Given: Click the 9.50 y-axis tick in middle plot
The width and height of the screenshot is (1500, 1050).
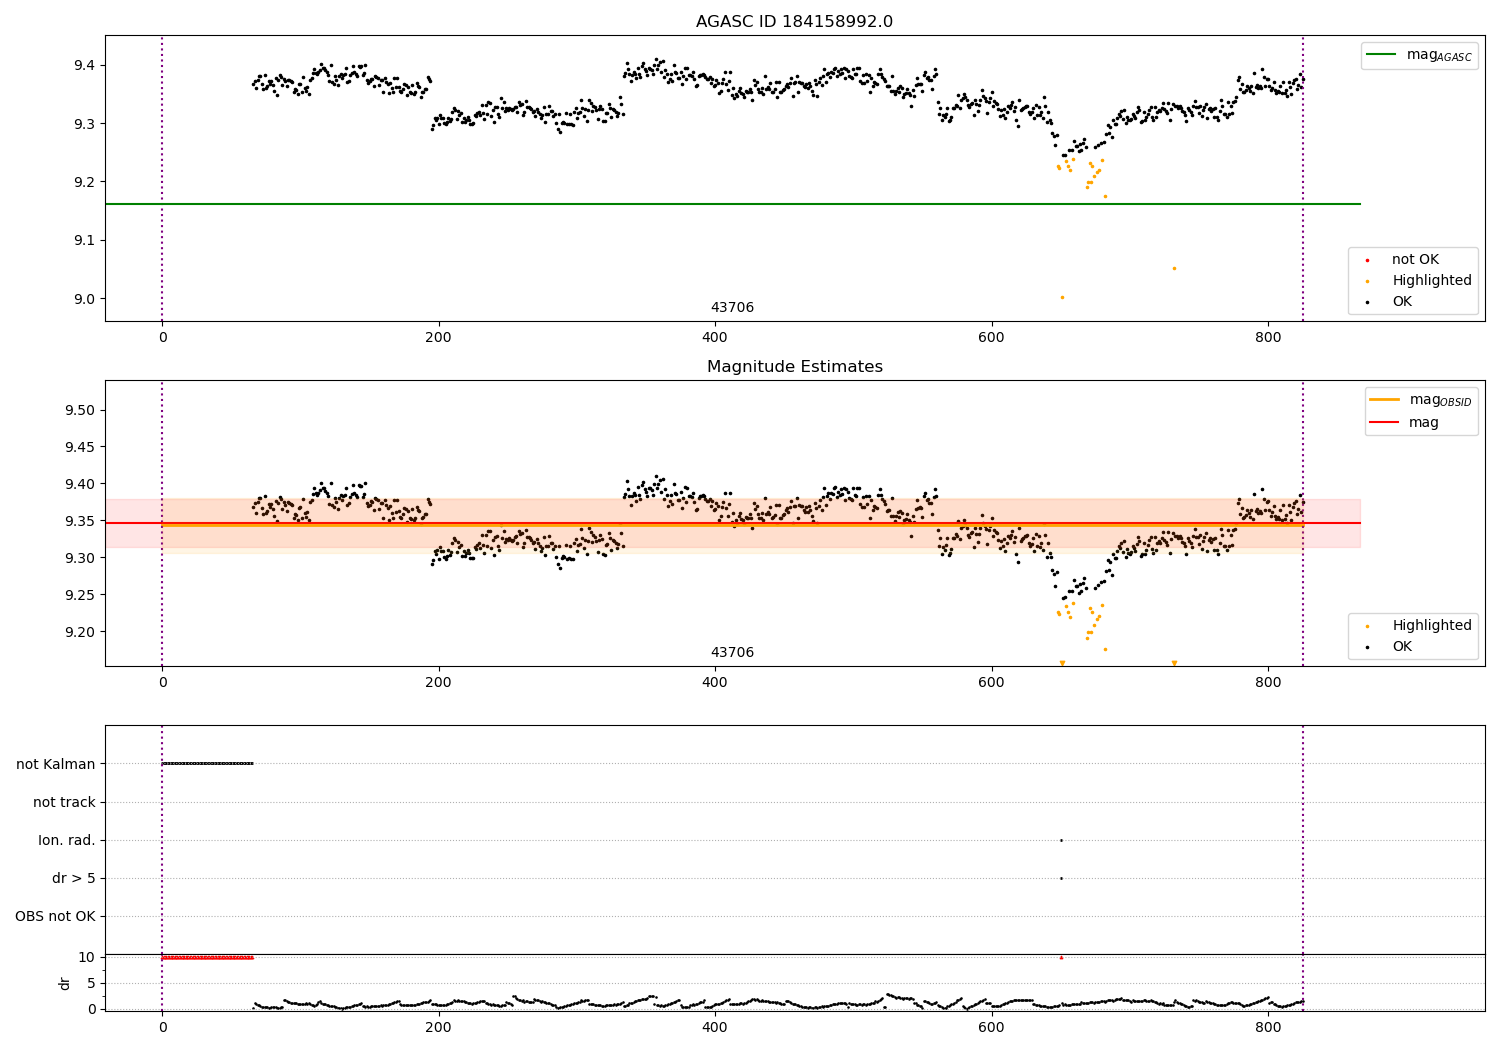Looking at the screenshot, I should click(x=79, y=411).
